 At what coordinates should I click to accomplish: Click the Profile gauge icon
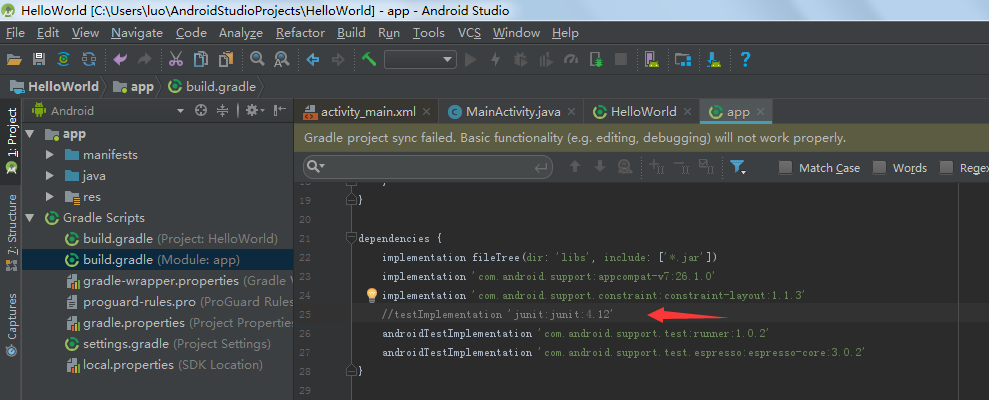tap(571, 60)
